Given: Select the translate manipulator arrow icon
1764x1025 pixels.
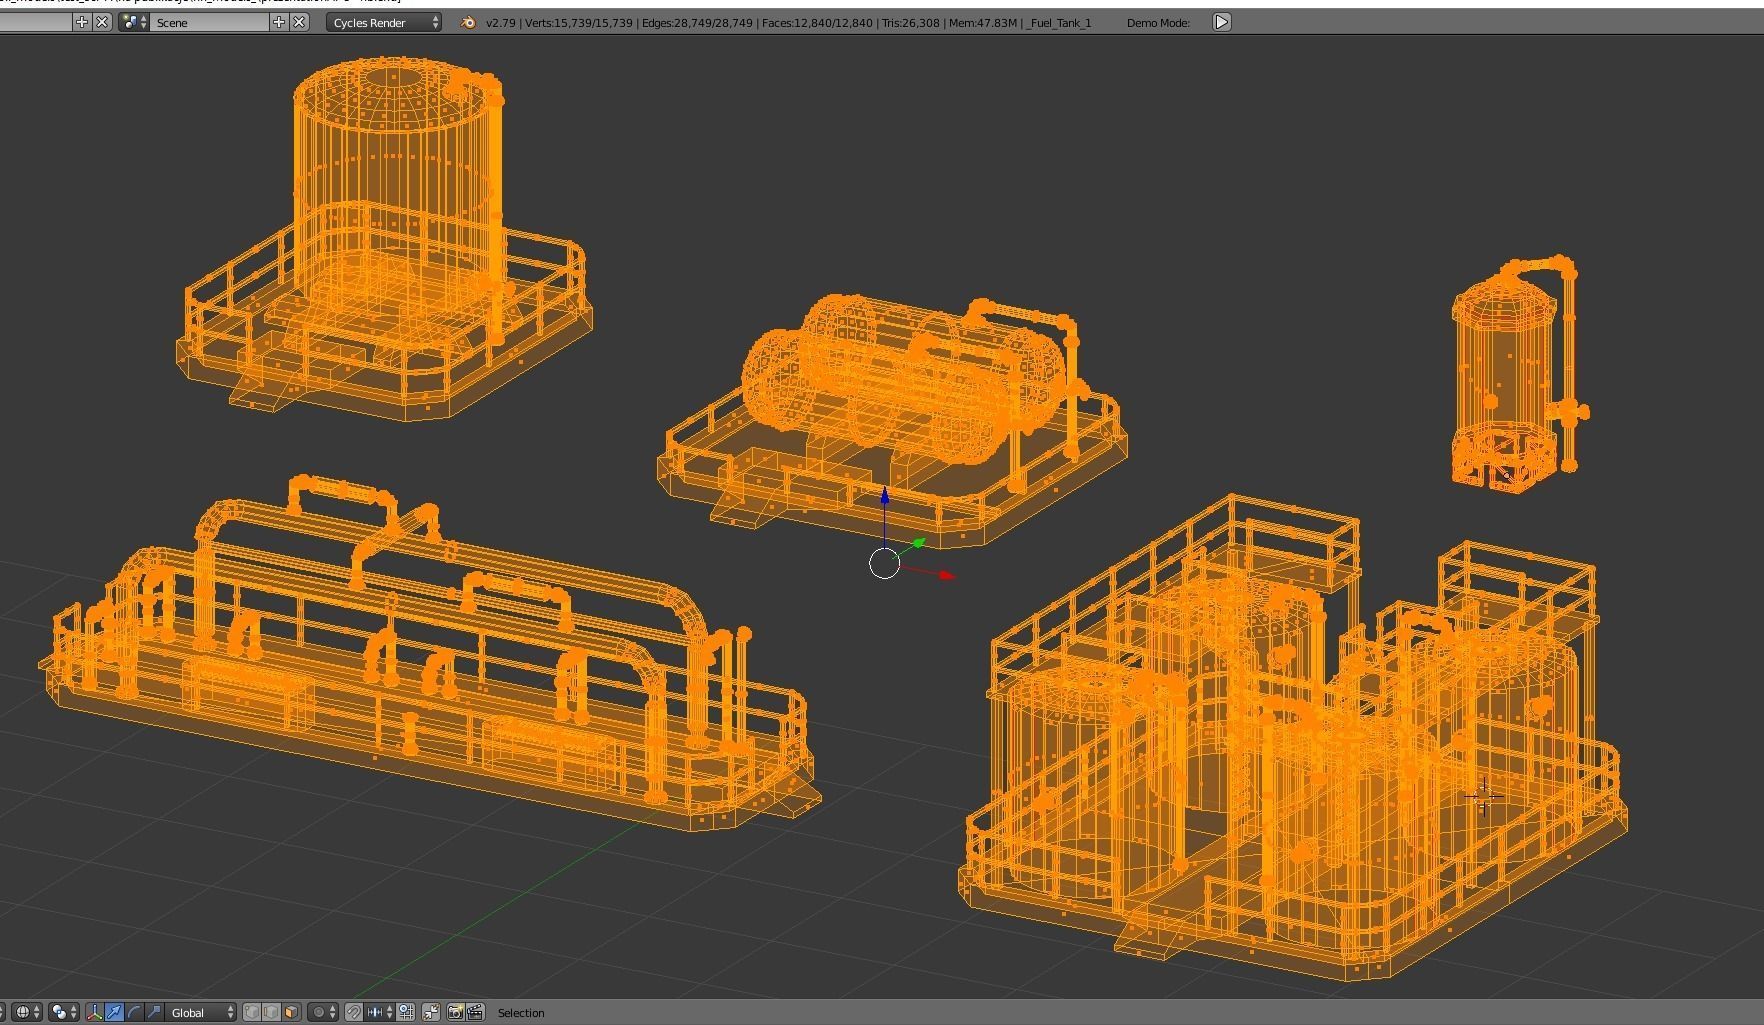Looking at the screenshot, I should pyautogui.click(x=114, y=1012).
